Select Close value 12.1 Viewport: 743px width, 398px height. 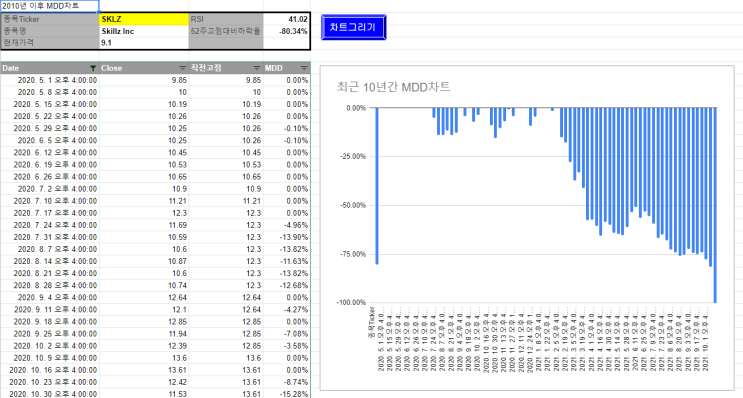[144, 309]
